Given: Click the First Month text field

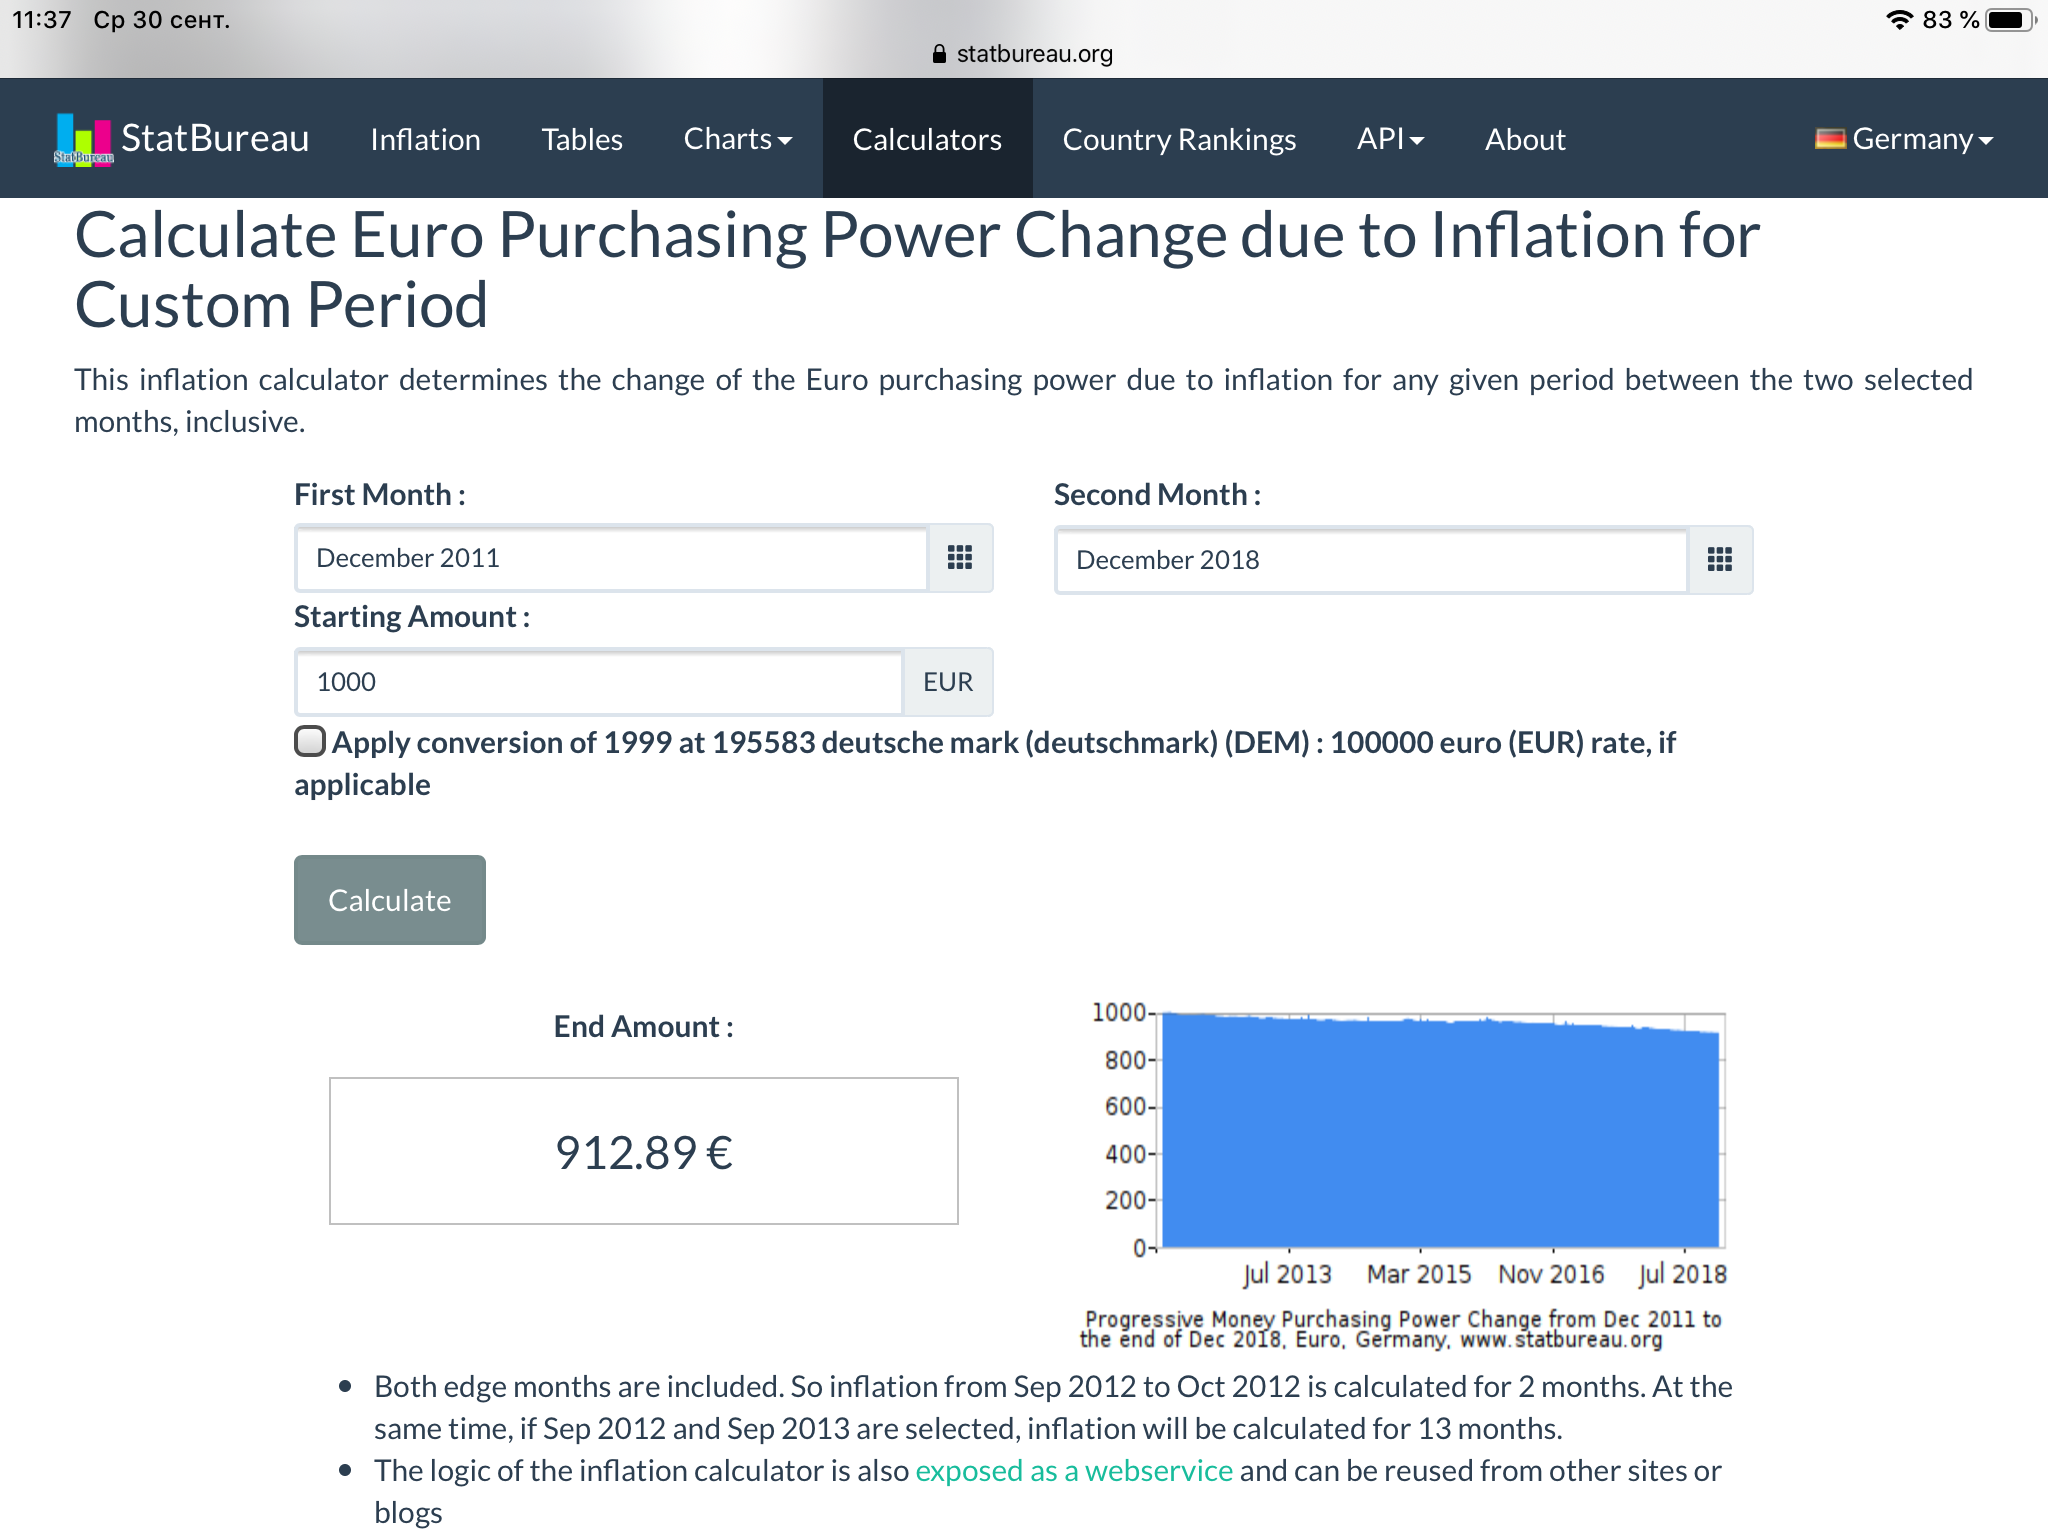Looking at the screenshot, I should point(612,558).
